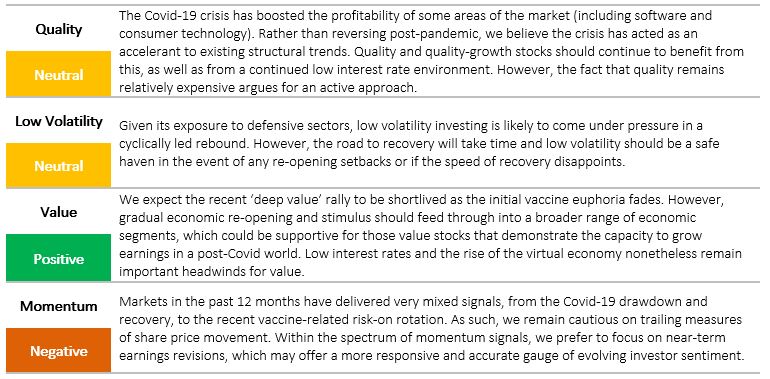Click the Momentum description about mixed signals

432,327
